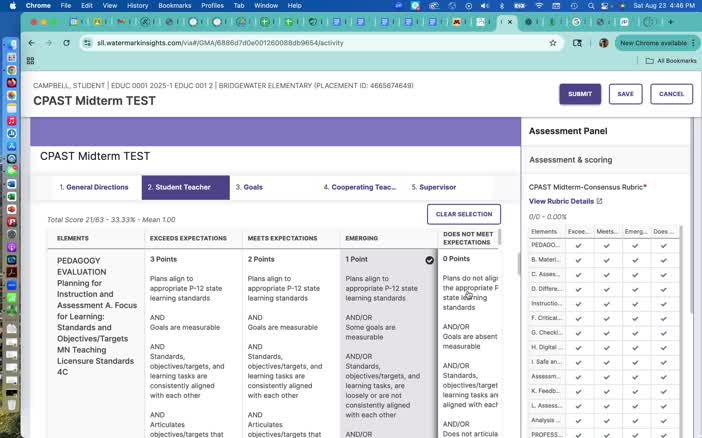This screenshot has height=438, width=702.
Task: Check Does Not Meet for K. Feedb... row
Action: (x=663, y=391)
